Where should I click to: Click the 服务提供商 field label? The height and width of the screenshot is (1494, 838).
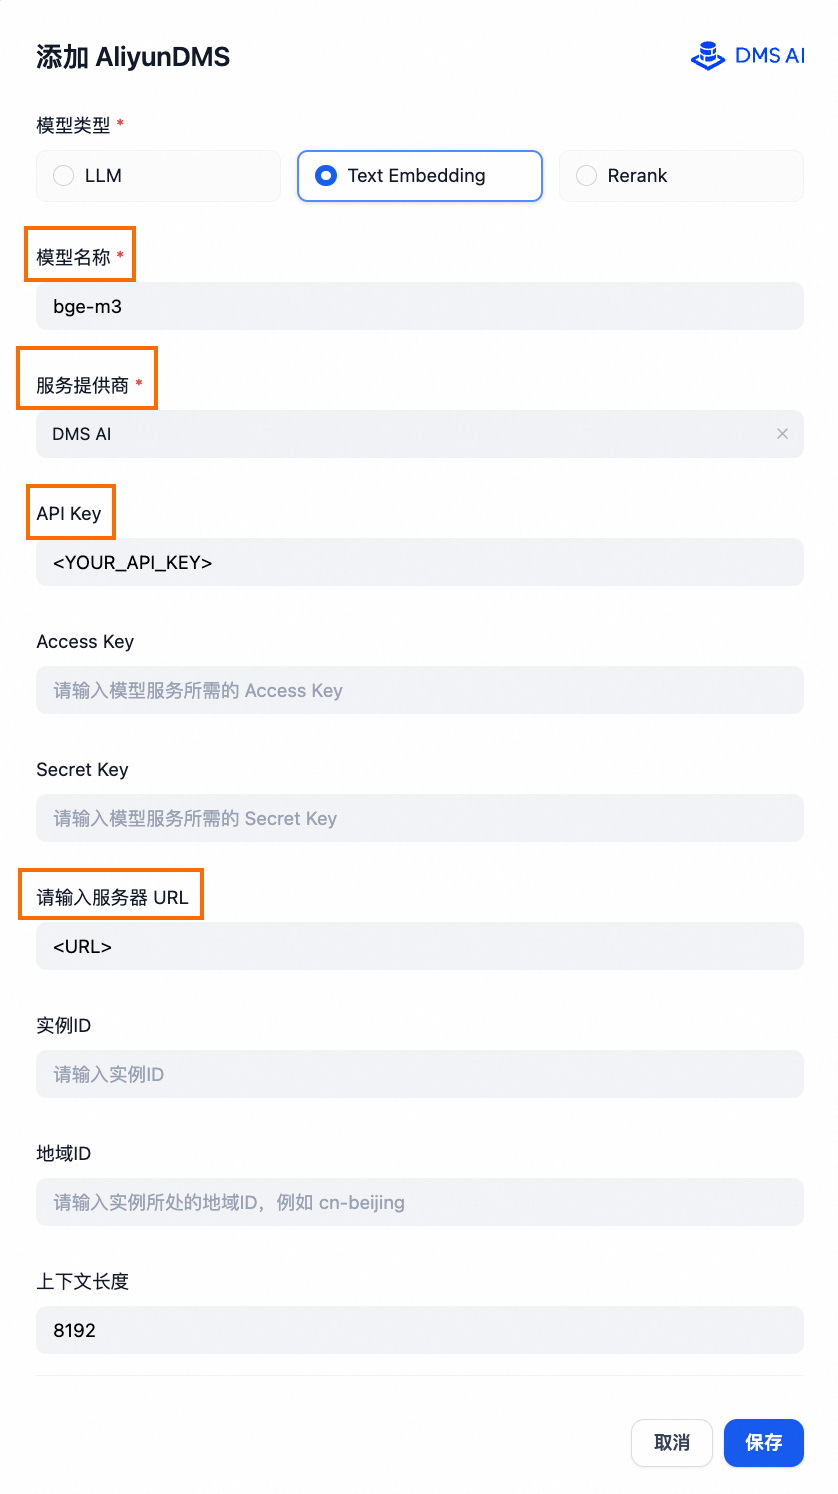pyautogui.click(x=82, y=386)
